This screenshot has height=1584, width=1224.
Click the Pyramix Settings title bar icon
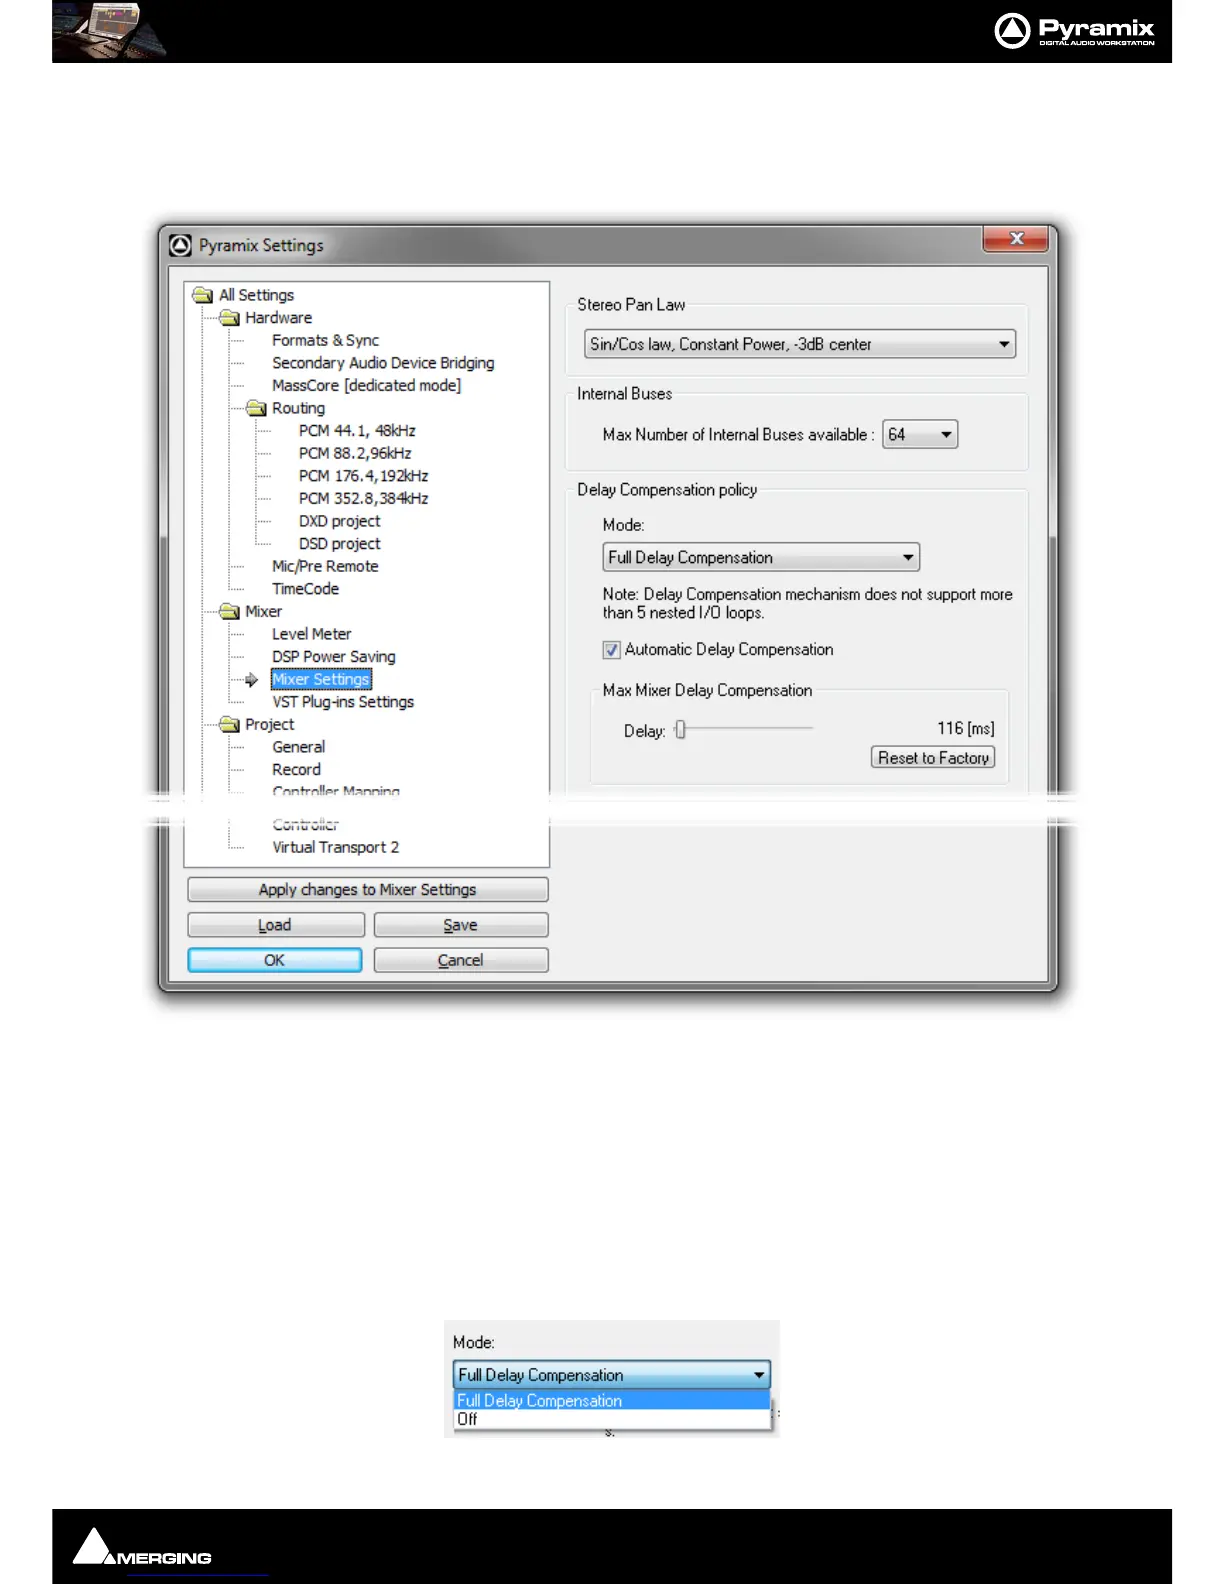point(180,245)
